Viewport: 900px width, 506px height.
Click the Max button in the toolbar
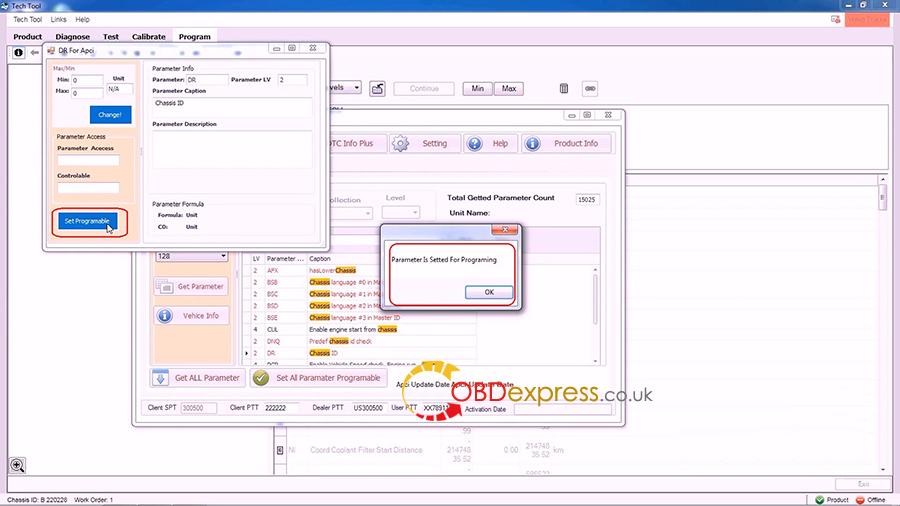tap(509, 88)
